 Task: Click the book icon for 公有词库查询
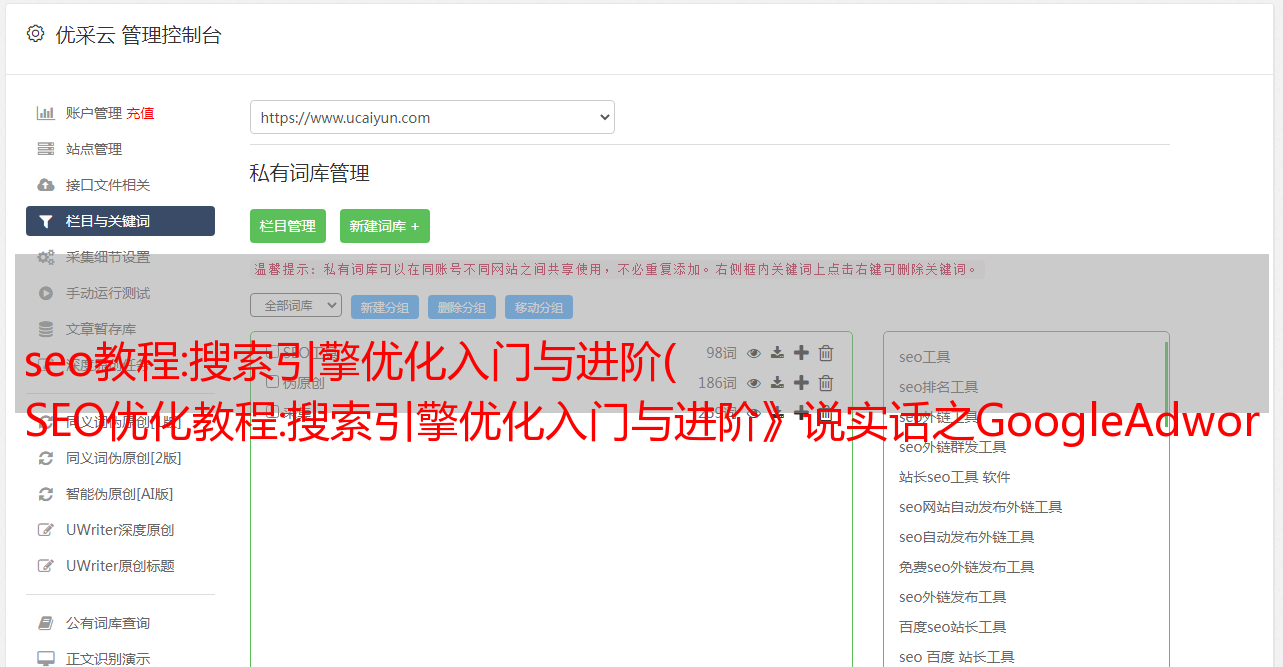tap(46, 623)
